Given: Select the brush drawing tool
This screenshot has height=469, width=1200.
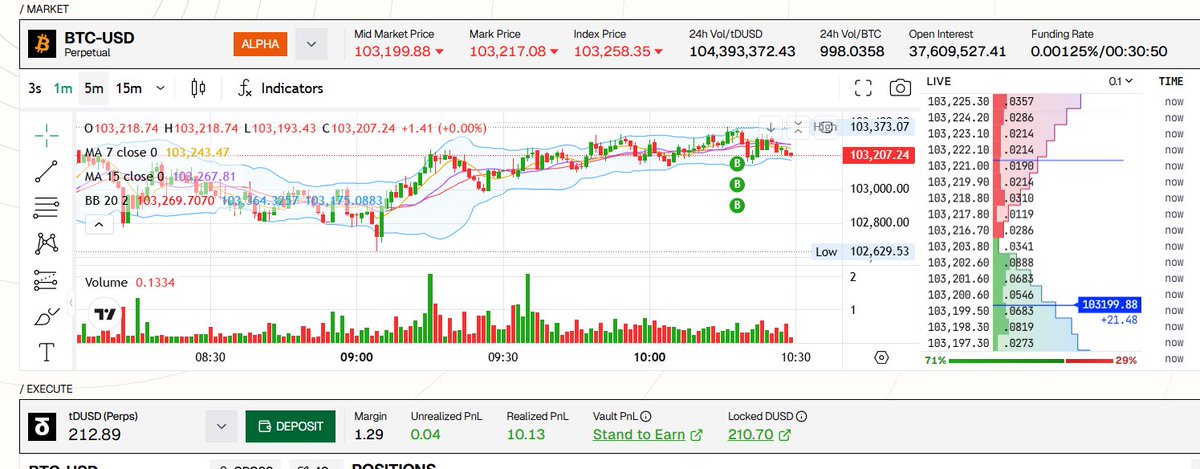Looking at the screenshot, I should (x=46, y=317).
